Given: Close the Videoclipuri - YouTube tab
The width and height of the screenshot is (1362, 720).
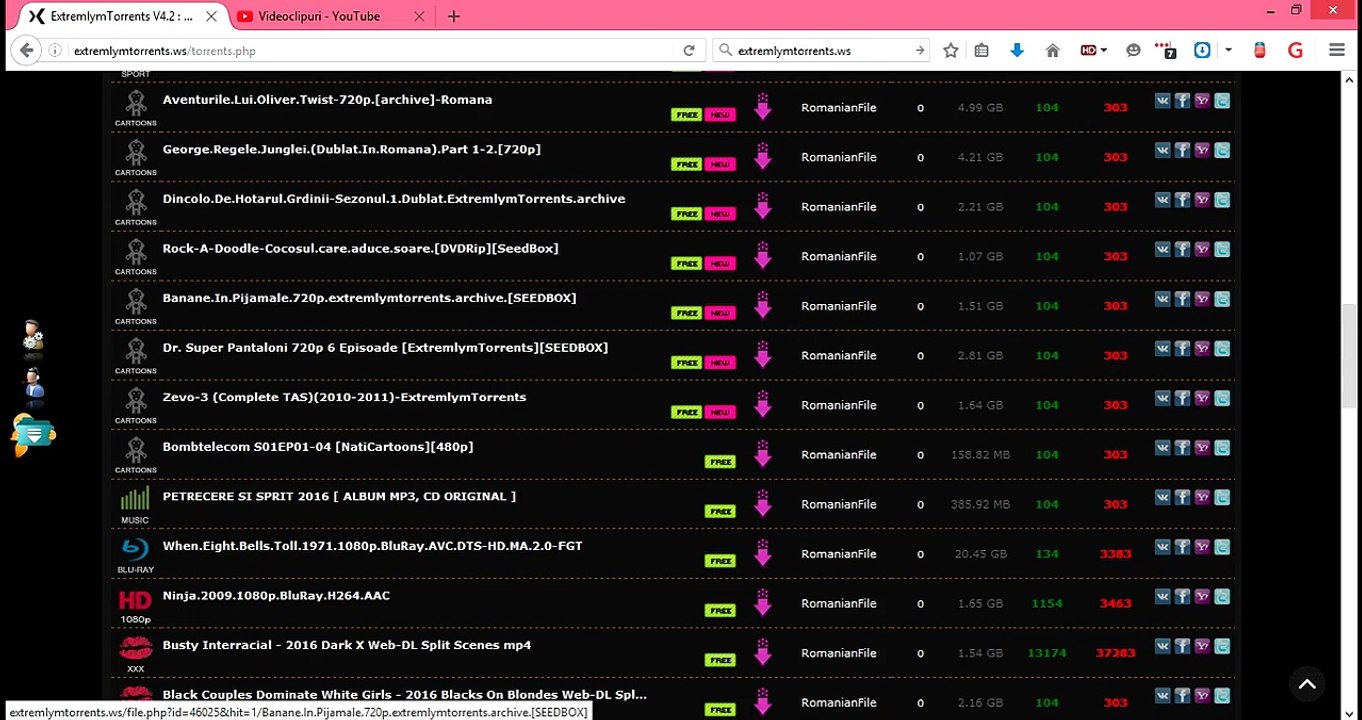Looking at the screenshot, I should point(419,16).
